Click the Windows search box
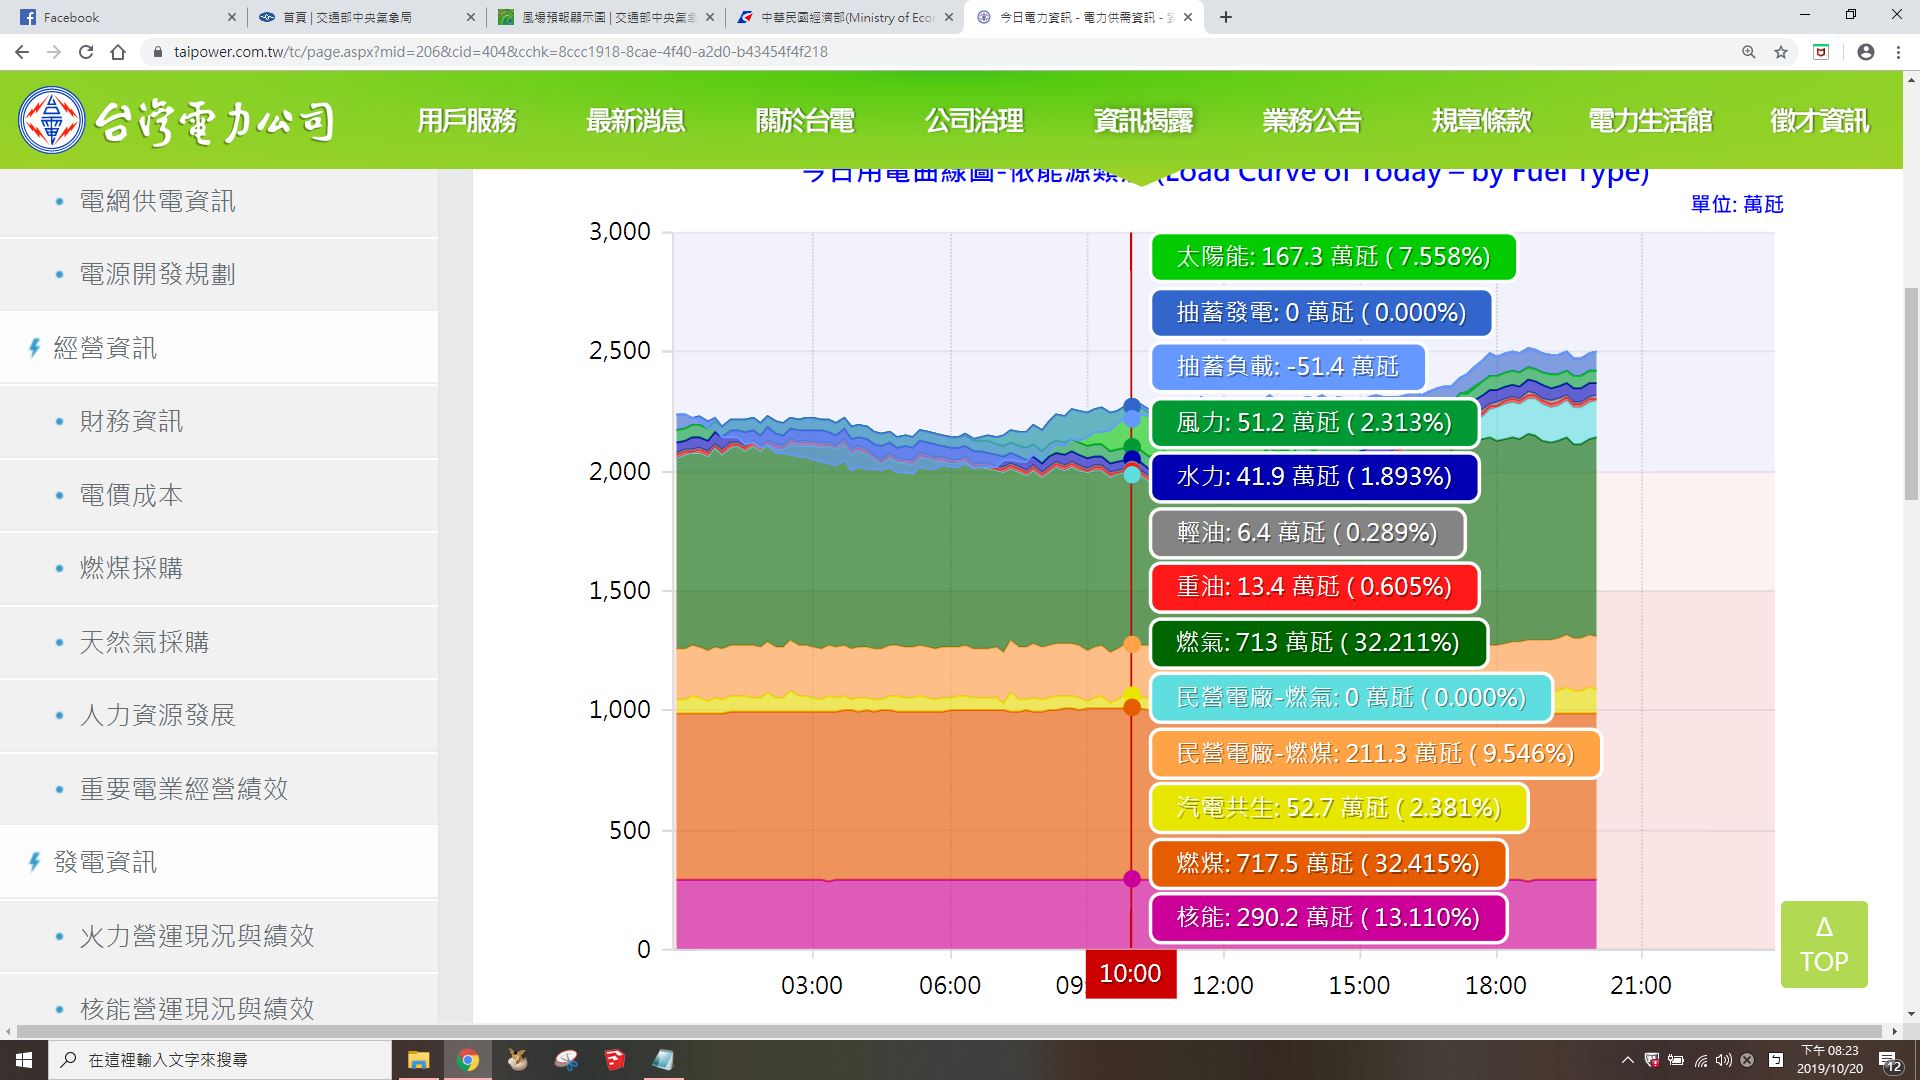The height and width of the screenshot is (1080, 1920). pos(220,1060)
